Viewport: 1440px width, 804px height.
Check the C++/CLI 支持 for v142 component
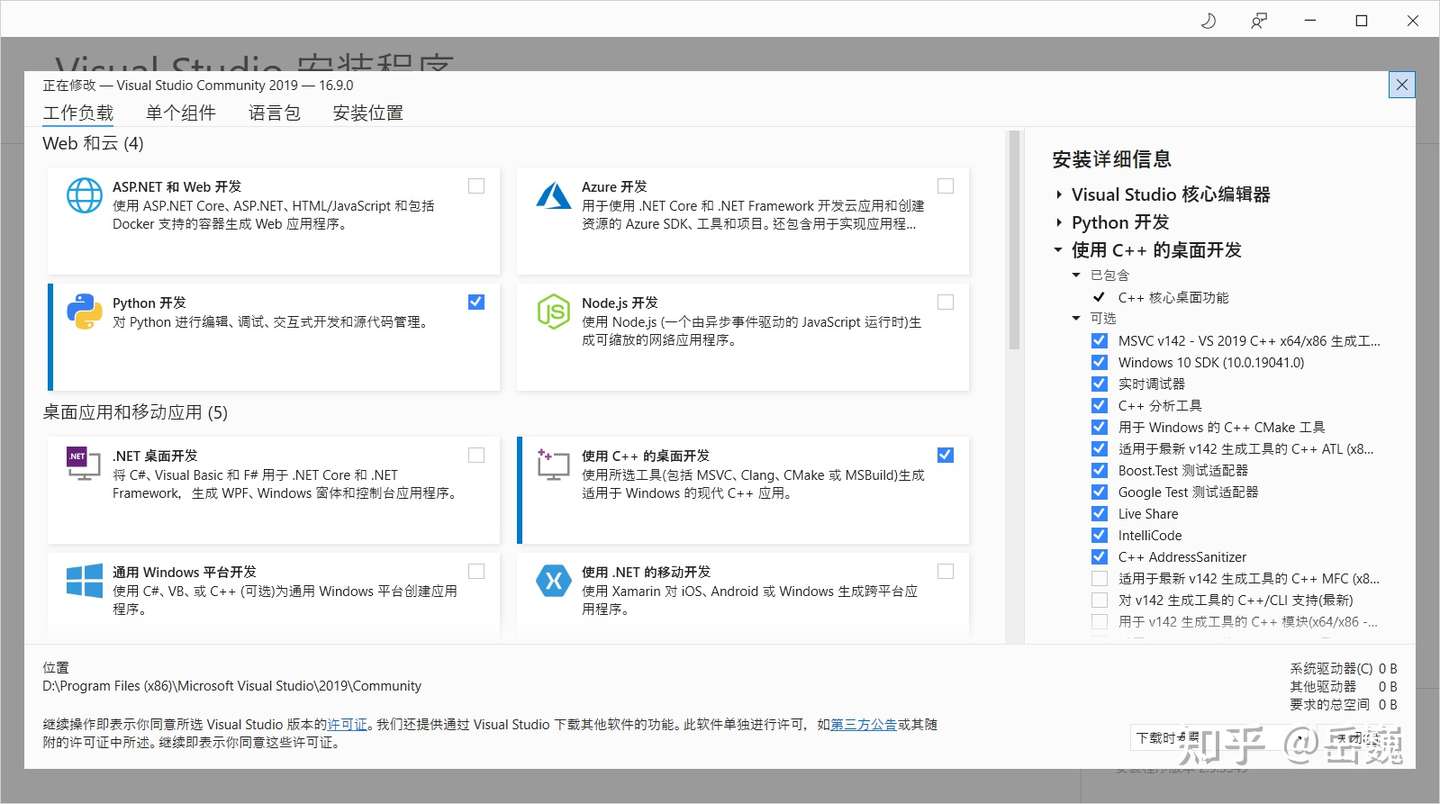[x=1099, y=600]
